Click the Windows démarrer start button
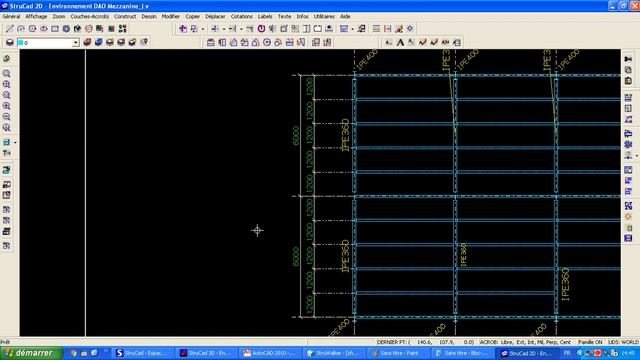Screen dimensions: 640x360 [x=31, y=353]
